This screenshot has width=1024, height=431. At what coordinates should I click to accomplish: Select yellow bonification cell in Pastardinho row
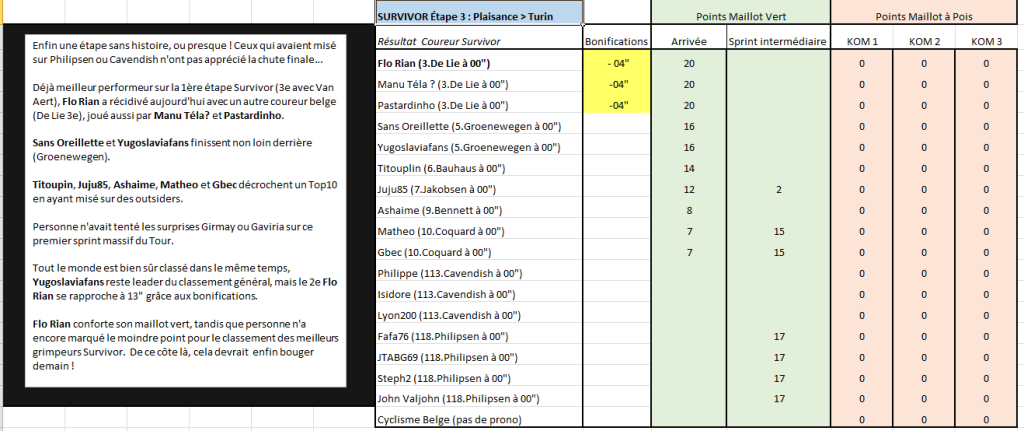(616, 105)
